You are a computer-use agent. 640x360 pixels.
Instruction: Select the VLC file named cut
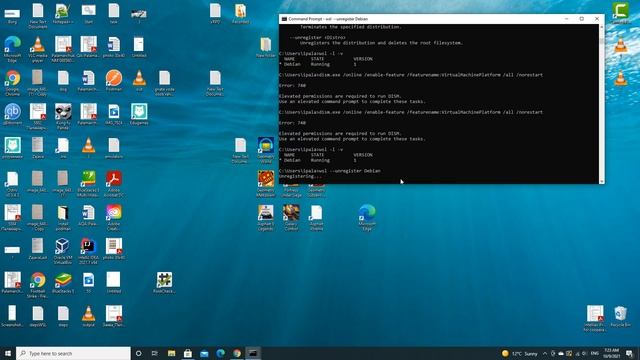coord(139,80)
